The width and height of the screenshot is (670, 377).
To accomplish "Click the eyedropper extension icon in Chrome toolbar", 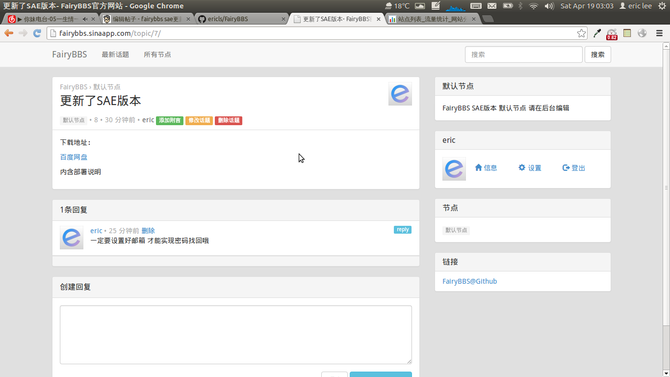I will click(x=597, y=33).
